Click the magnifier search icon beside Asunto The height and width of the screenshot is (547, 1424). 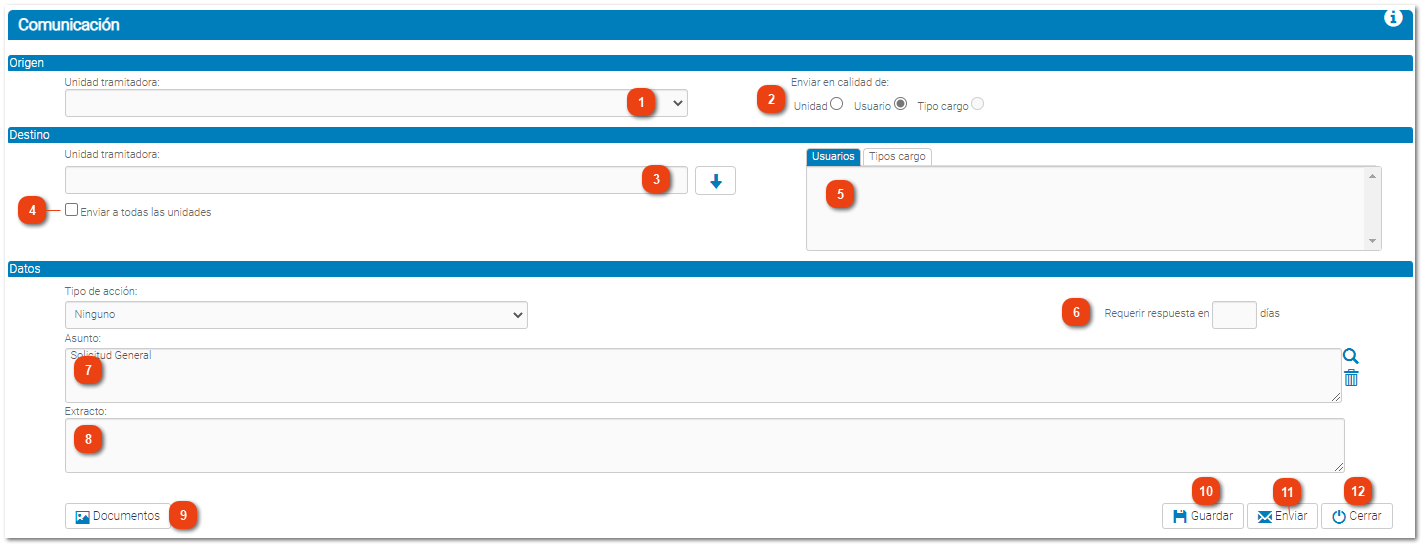pos(1351,356)
